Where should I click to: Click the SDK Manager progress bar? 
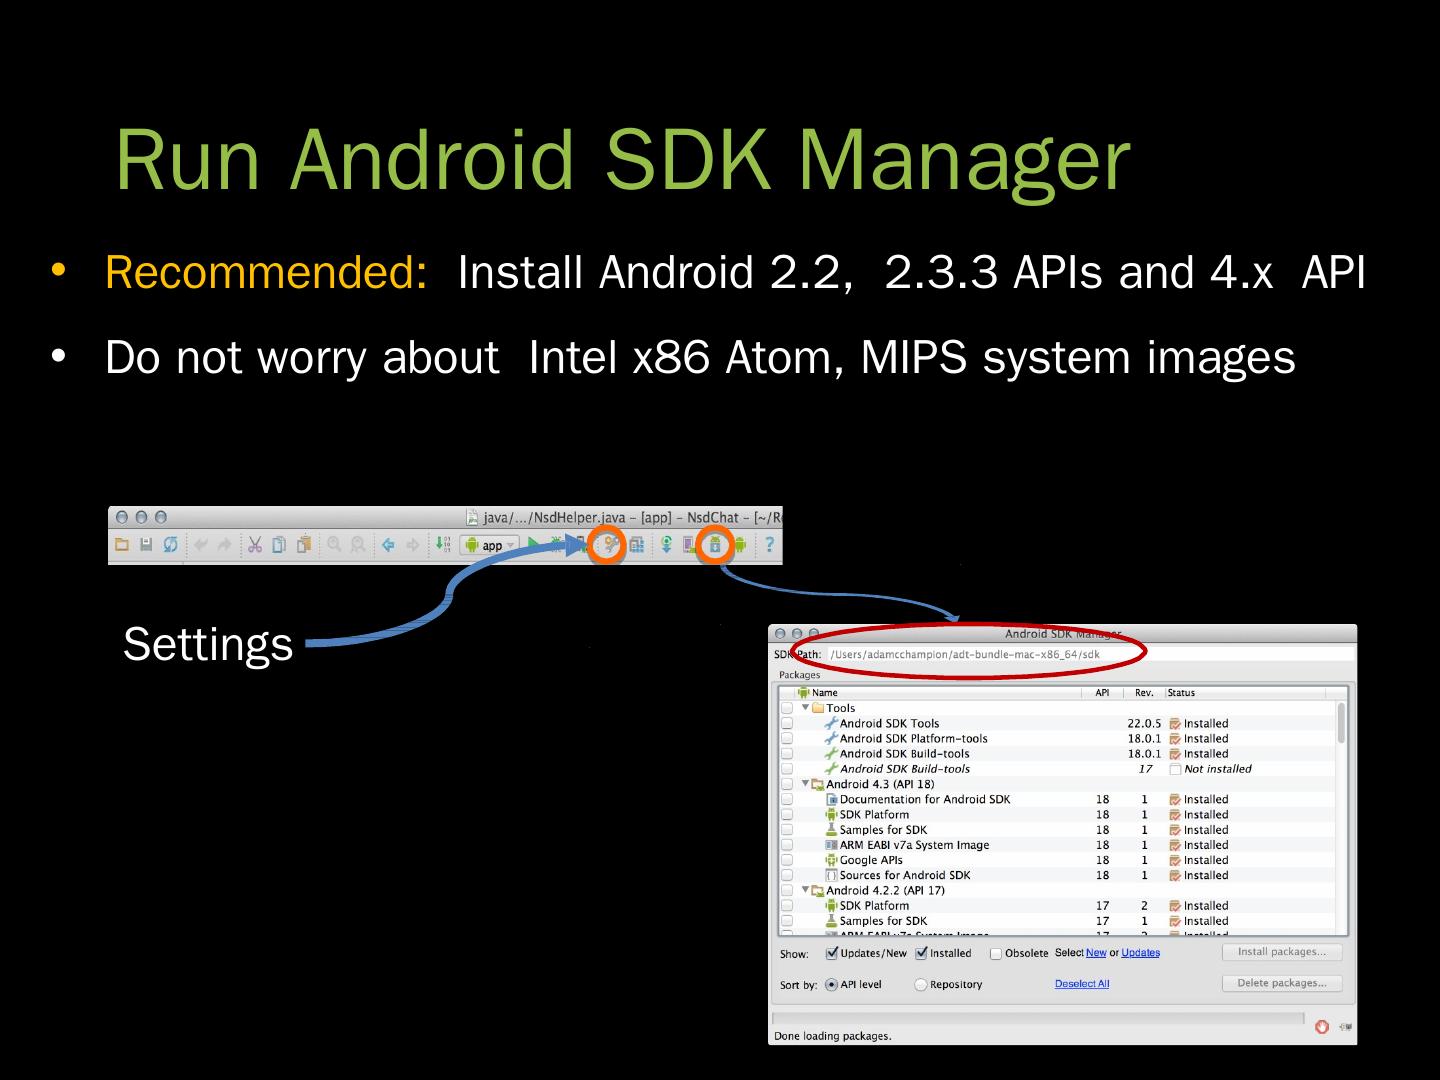coord(1038,1019)
